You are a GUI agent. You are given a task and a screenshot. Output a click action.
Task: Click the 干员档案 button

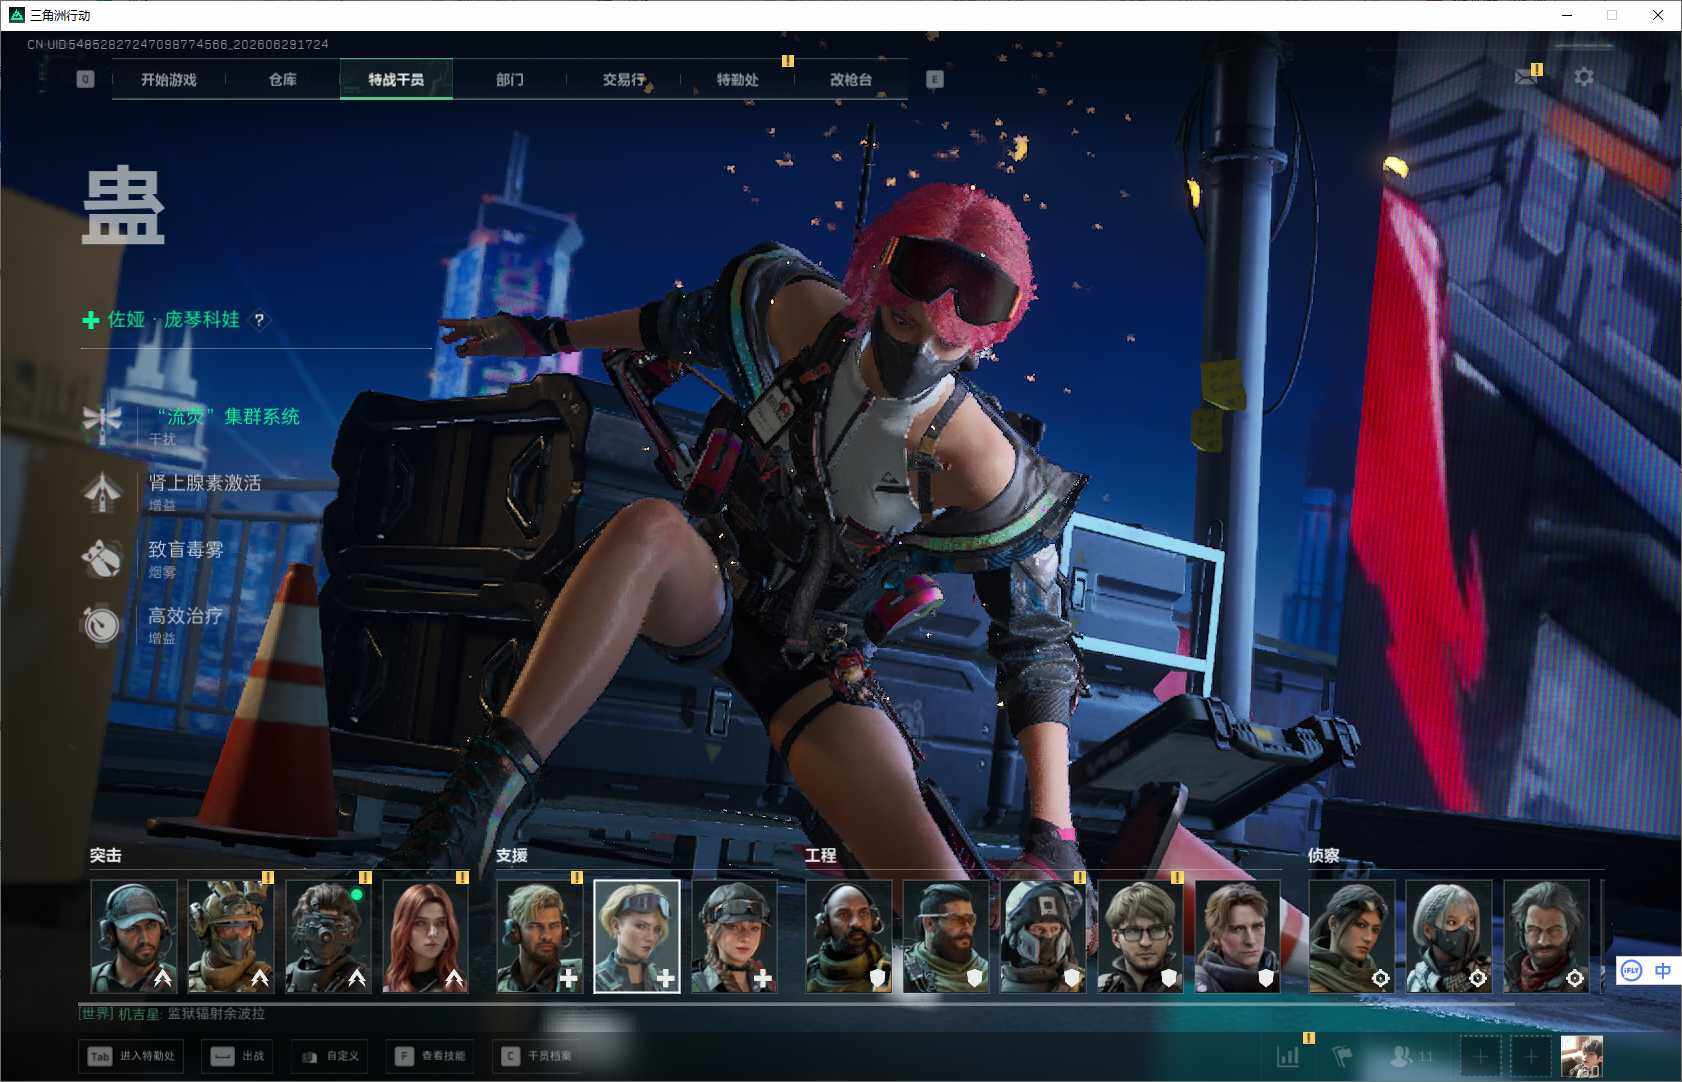(538, 1056)
